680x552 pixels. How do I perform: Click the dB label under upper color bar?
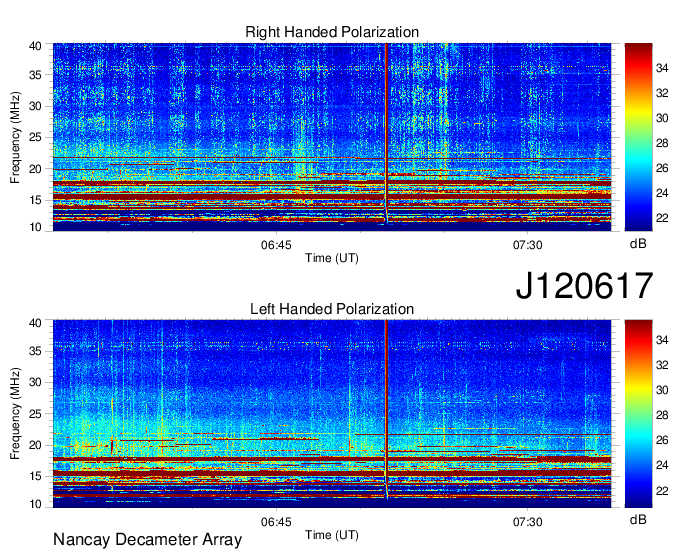(638, 244)
